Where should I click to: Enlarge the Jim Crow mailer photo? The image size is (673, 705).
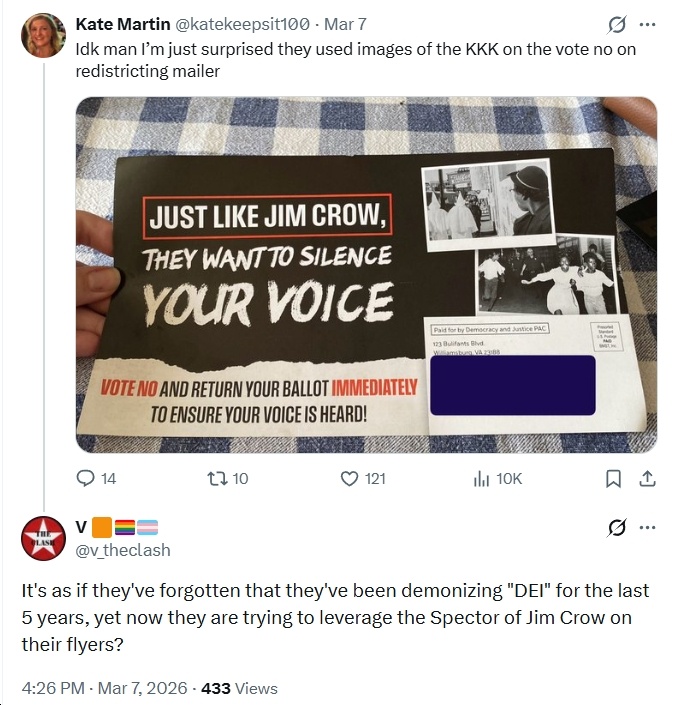(366, 275)
